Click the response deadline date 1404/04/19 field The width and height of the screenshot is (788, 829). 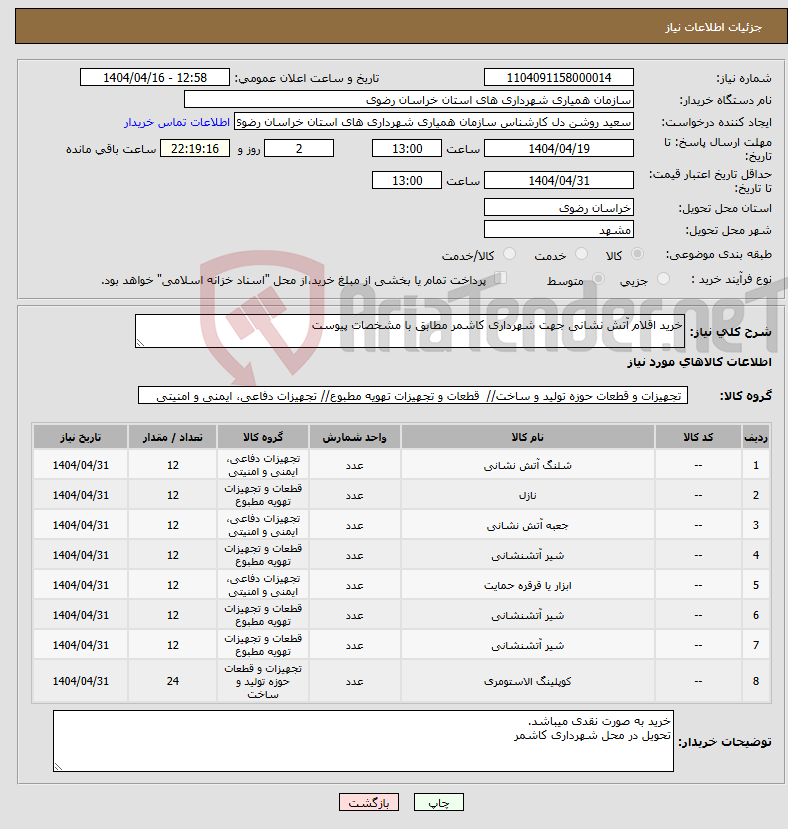tap(558, 148)
